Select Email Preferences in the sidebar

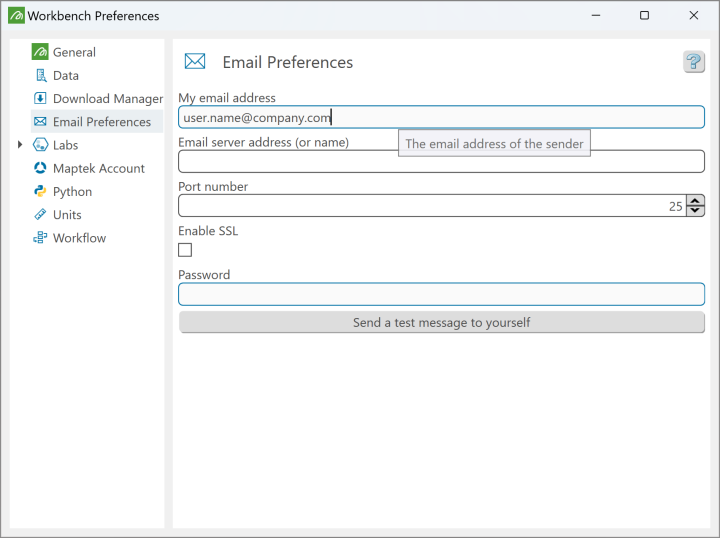(101, 122)
